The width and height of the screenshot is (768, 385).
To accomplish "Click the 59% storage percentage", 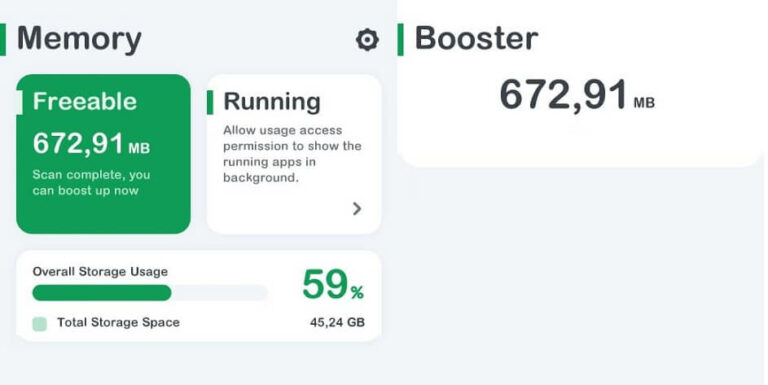I will [333, 285].
